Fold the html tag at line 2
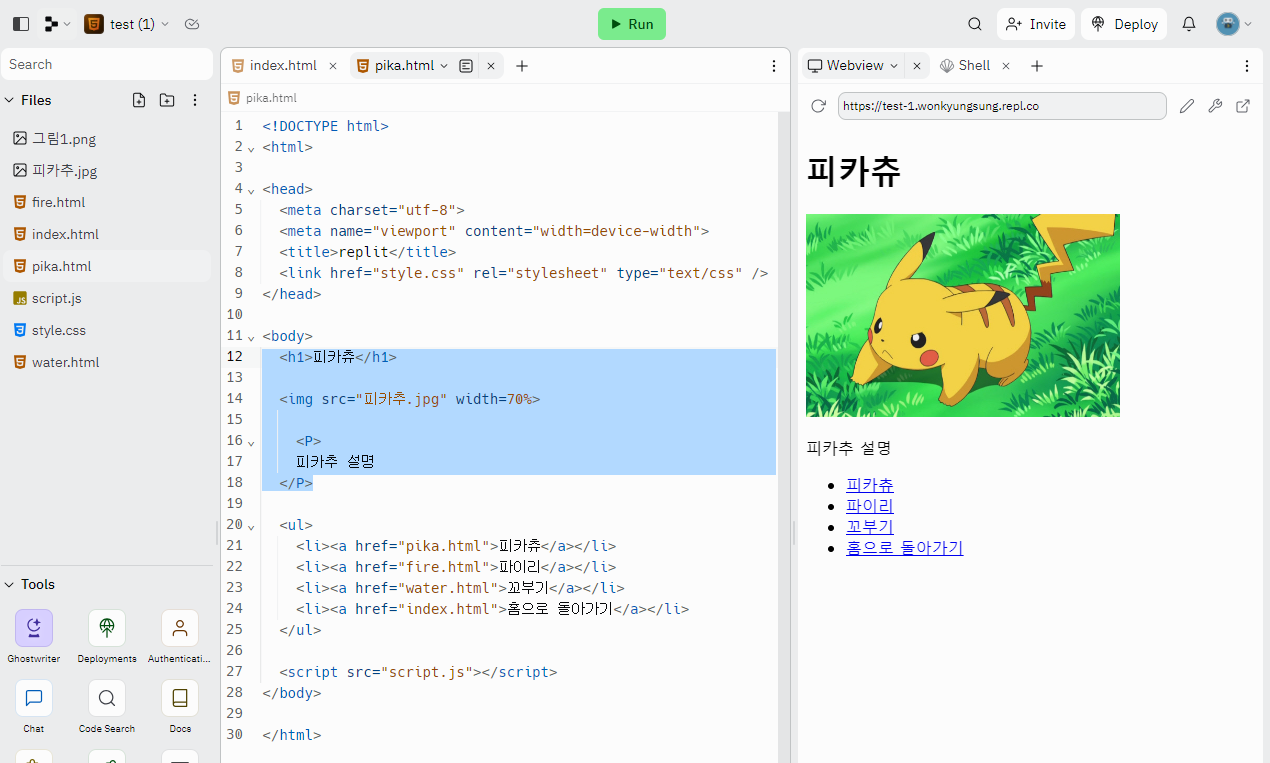 pyautogui.click(x=251, y=148)
